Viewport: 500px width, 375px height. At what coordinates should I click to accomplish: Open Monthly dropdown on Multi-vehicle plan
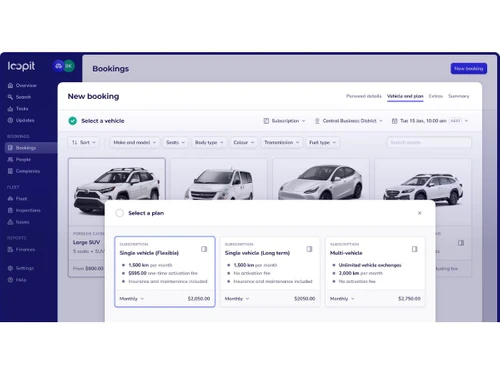[342, 299]
